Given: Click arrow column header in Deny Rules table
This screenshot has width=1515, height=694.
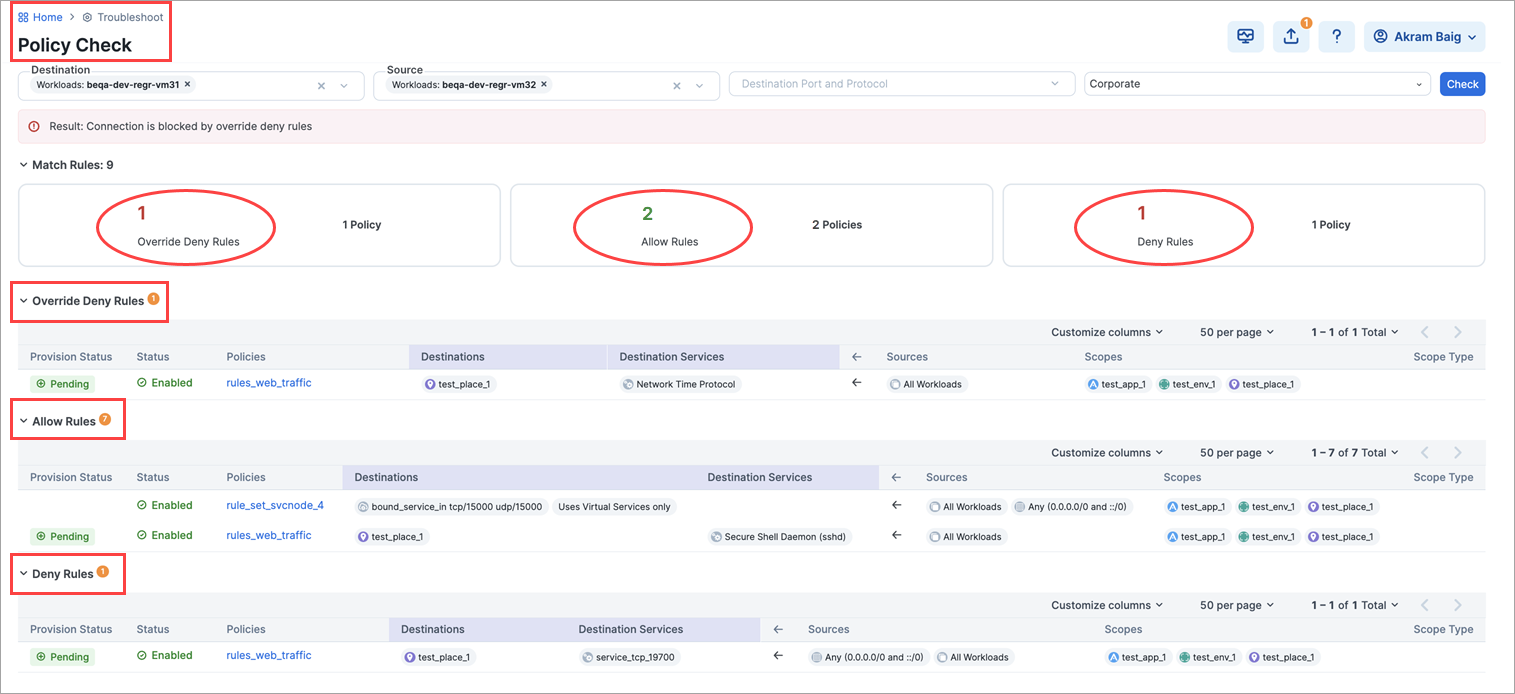Looking at the screenshot, I should point(777,630).
